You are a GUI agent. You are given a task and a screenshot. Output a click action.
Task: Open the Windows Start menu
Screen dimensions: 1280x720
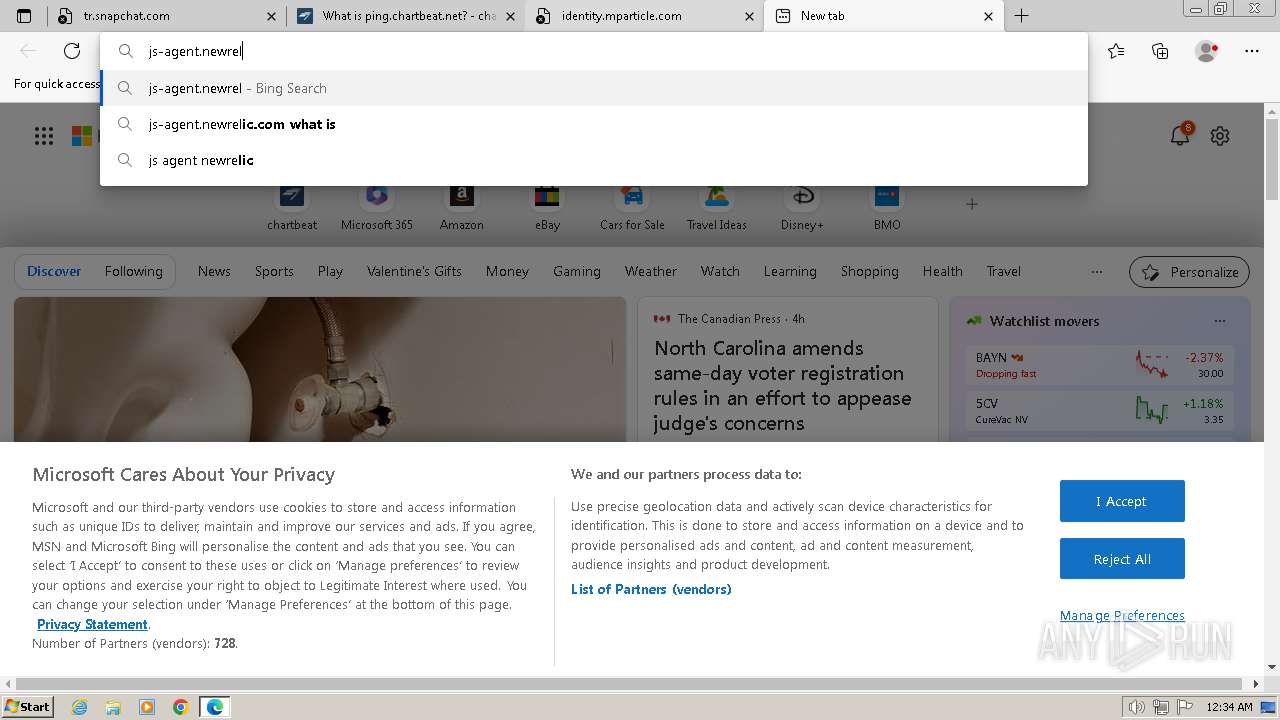(28, 707)
